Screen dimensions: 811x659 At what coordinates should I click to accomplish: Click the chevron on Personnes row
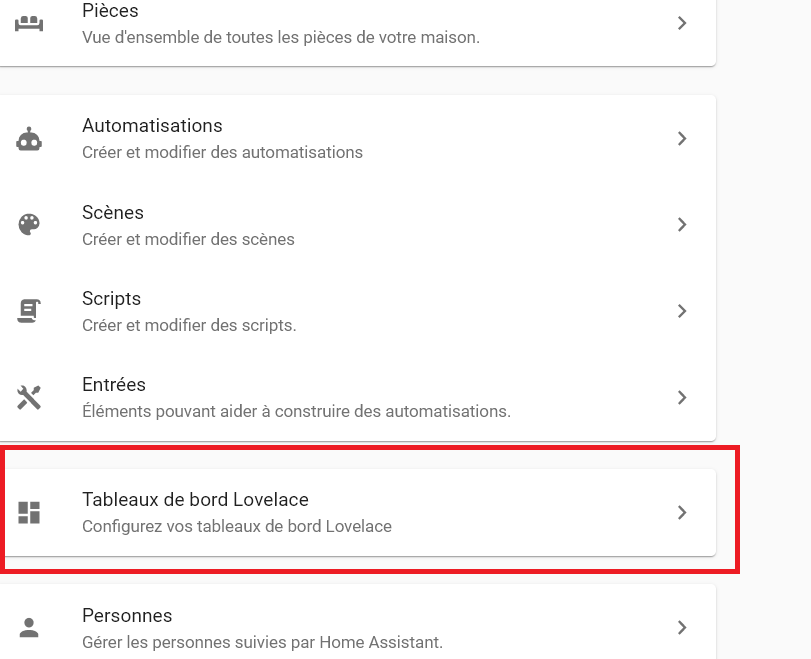682,628
